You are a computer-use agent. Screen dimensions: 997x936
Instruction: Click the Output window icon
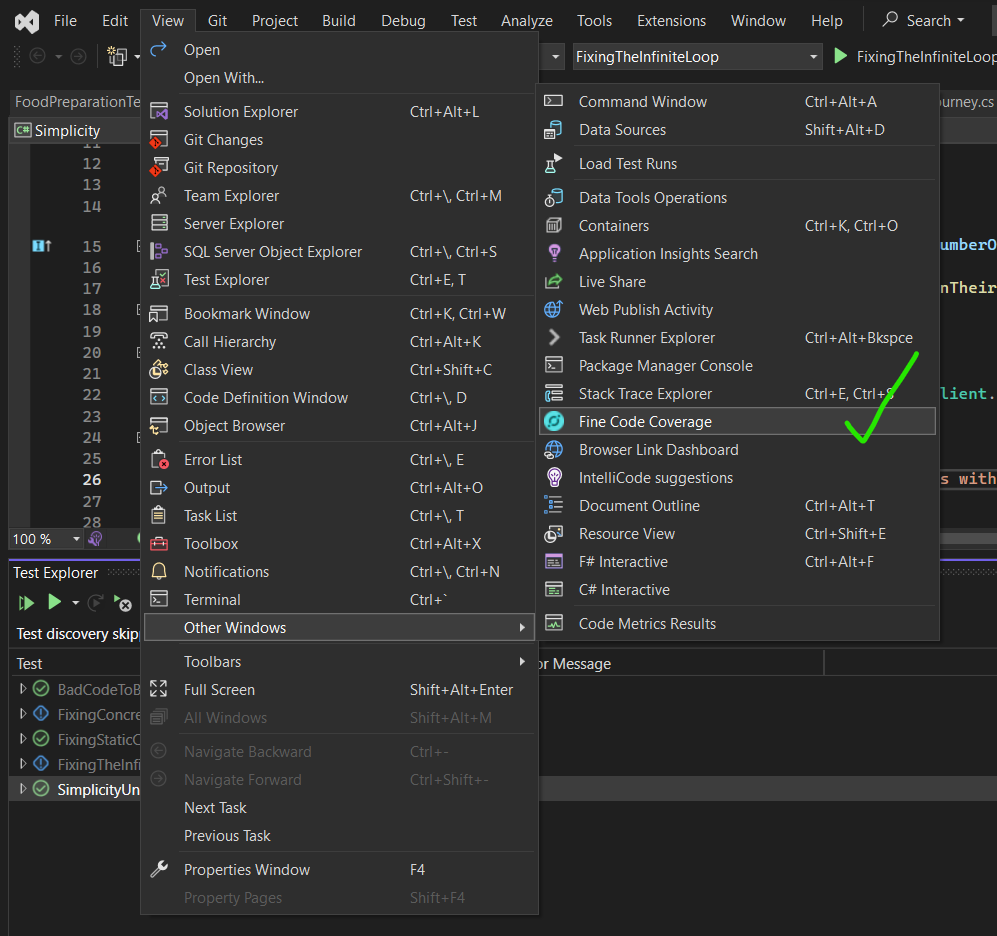tap(159, 487)
